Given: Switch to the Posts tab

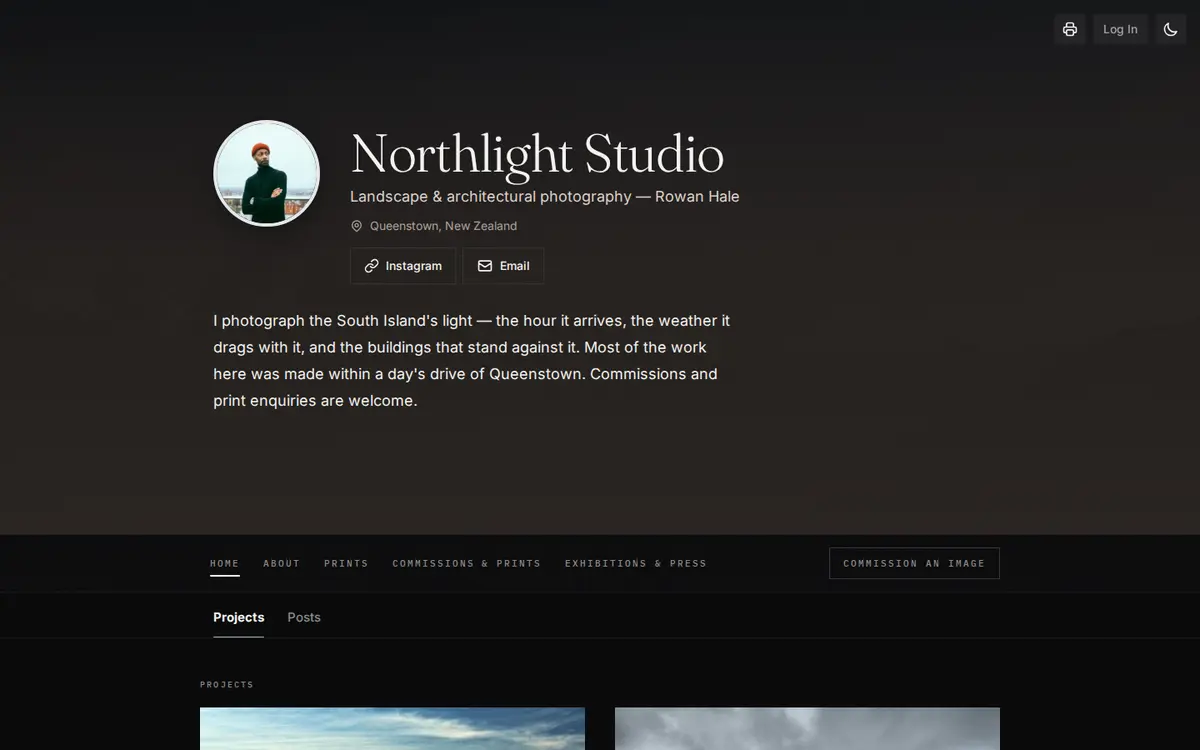Looking at the screenshot, I should [304, 617].
